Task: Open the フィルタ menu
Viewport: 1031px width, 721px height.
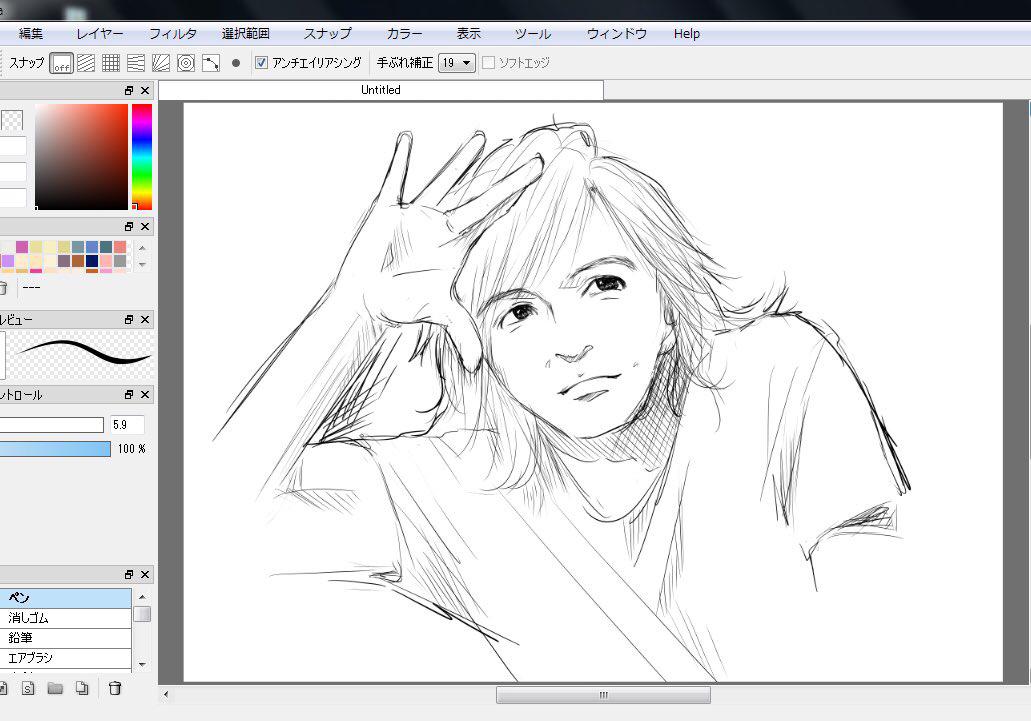Action: point(173,33)
